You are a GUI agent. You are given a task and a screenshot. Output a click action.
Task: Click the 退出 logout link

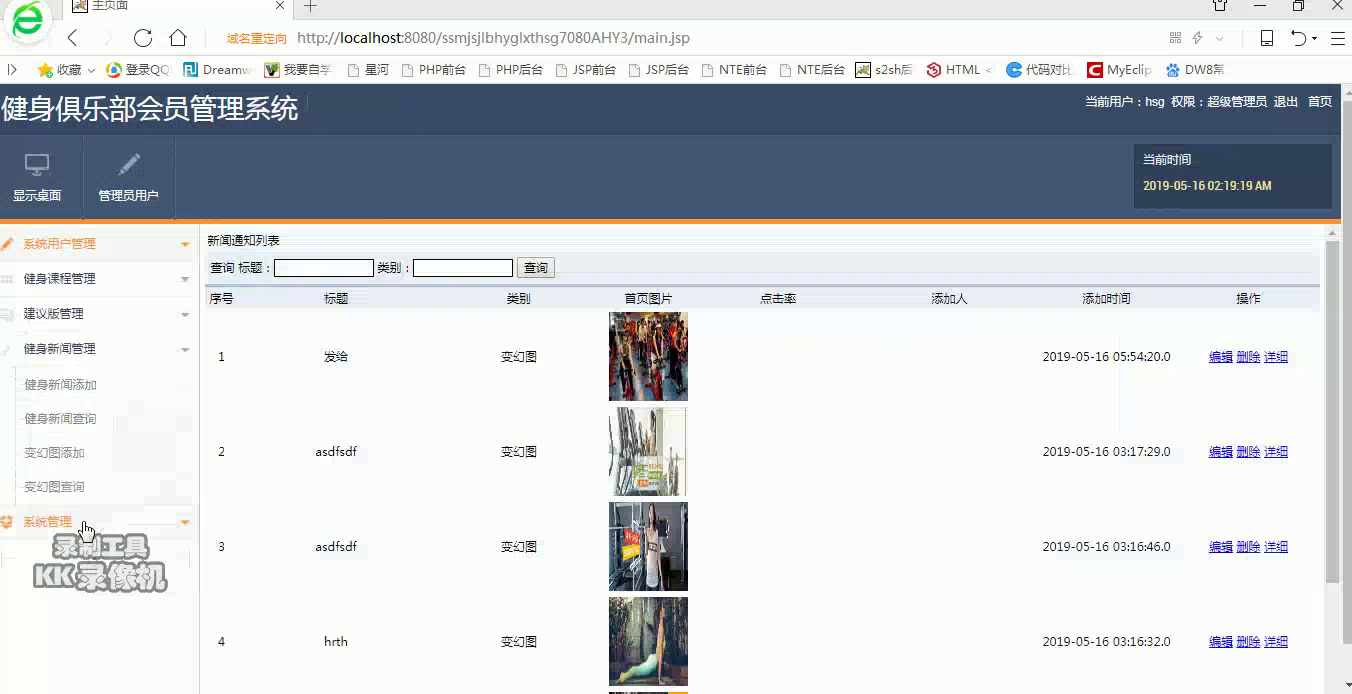(x=1285, y=102)
